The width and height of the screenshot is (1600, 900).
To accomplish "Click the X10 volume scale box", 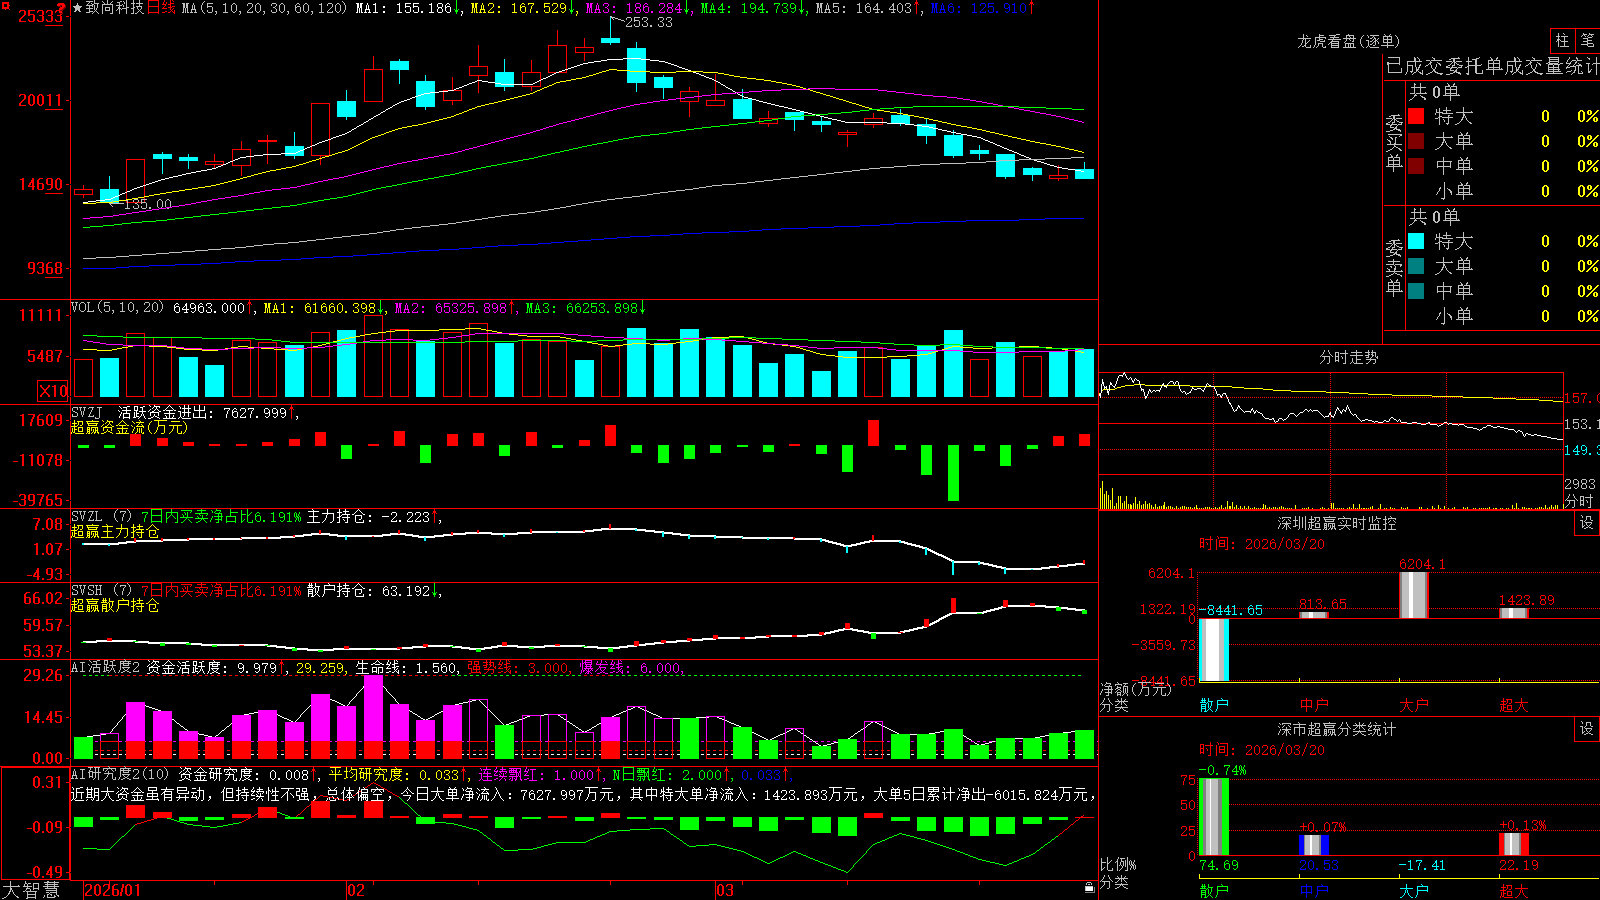I will pyautogui.click(x=53, y=391).
